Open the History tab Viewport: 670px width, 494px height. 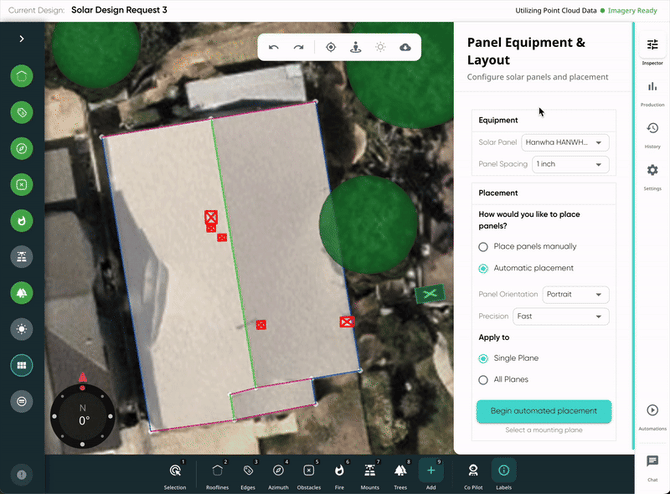pyautogui.click(x=652, y=132)
